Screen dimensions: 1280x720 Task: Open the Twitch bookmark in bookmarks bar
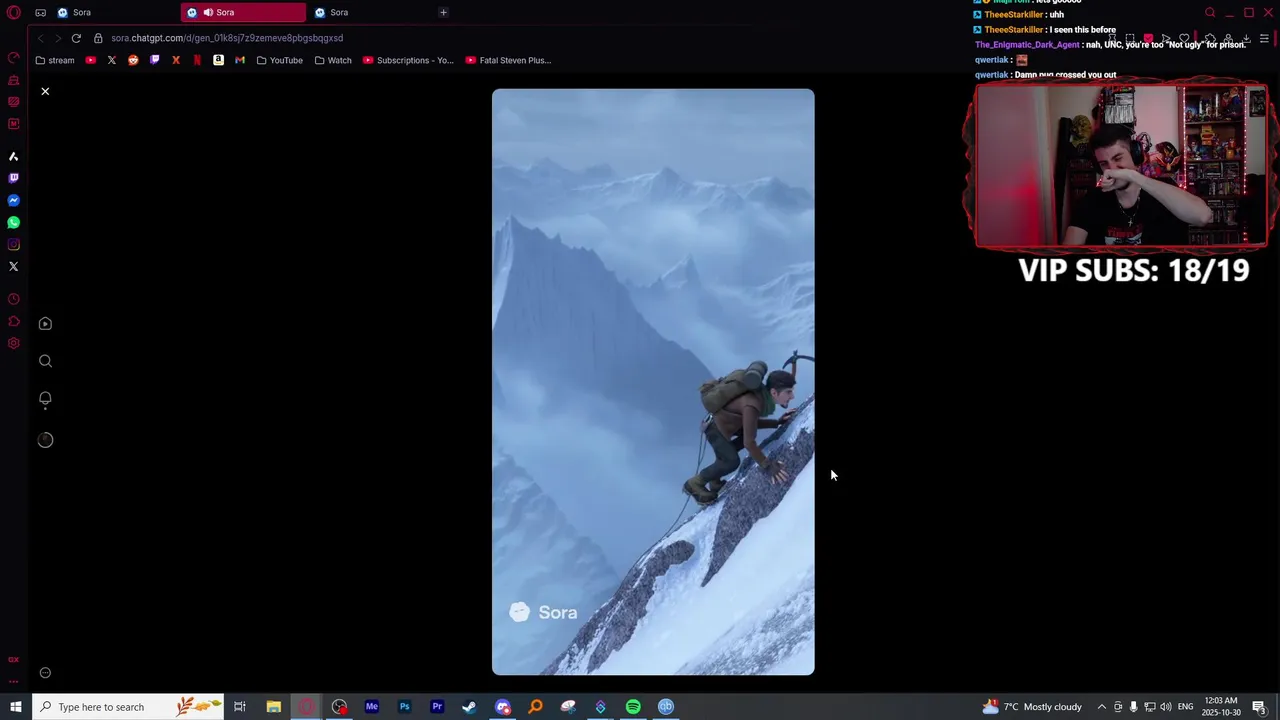(154, 60)
